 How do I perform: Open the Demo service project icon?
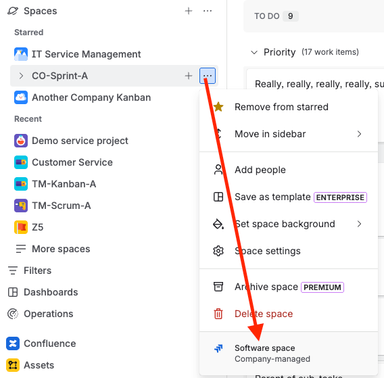[21, 141]
